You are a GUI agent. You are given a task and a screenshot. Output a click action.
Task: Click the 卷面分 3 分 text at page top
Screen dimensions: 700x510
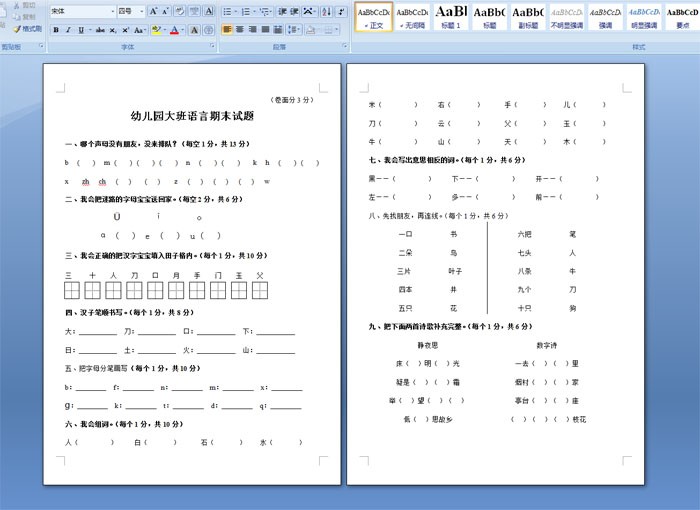pos(292,100)
